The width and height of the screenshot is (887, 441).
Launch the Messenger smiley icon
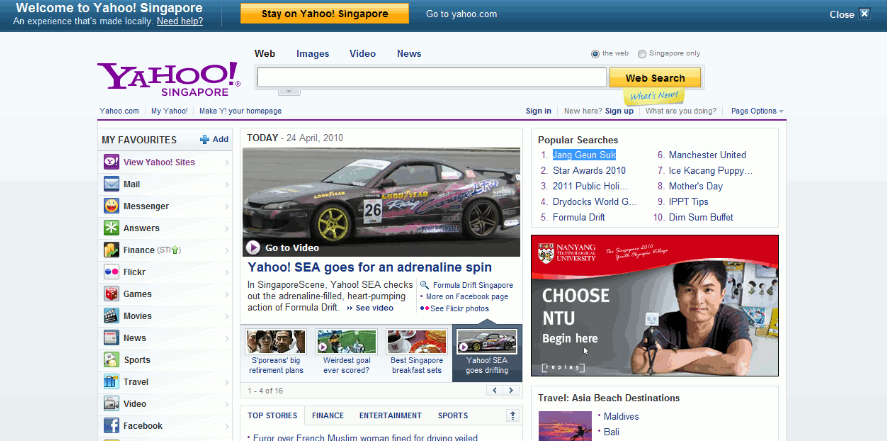click(x=111, y=206)
